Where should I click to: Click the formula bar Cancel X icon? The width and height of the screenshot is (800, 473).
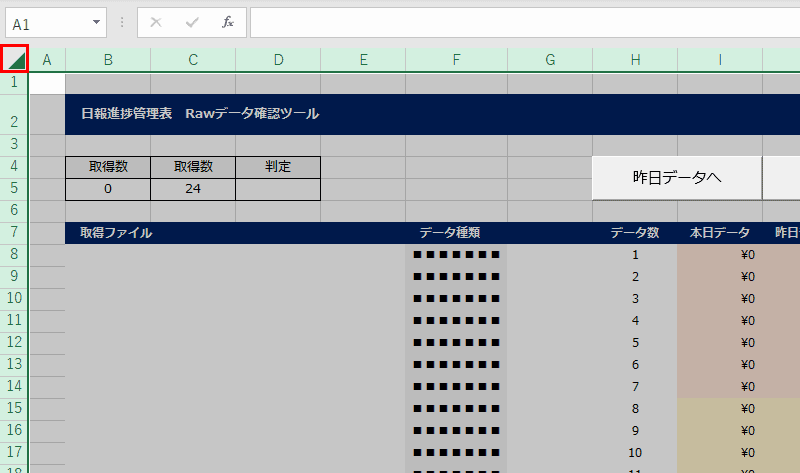coord(156,22)
